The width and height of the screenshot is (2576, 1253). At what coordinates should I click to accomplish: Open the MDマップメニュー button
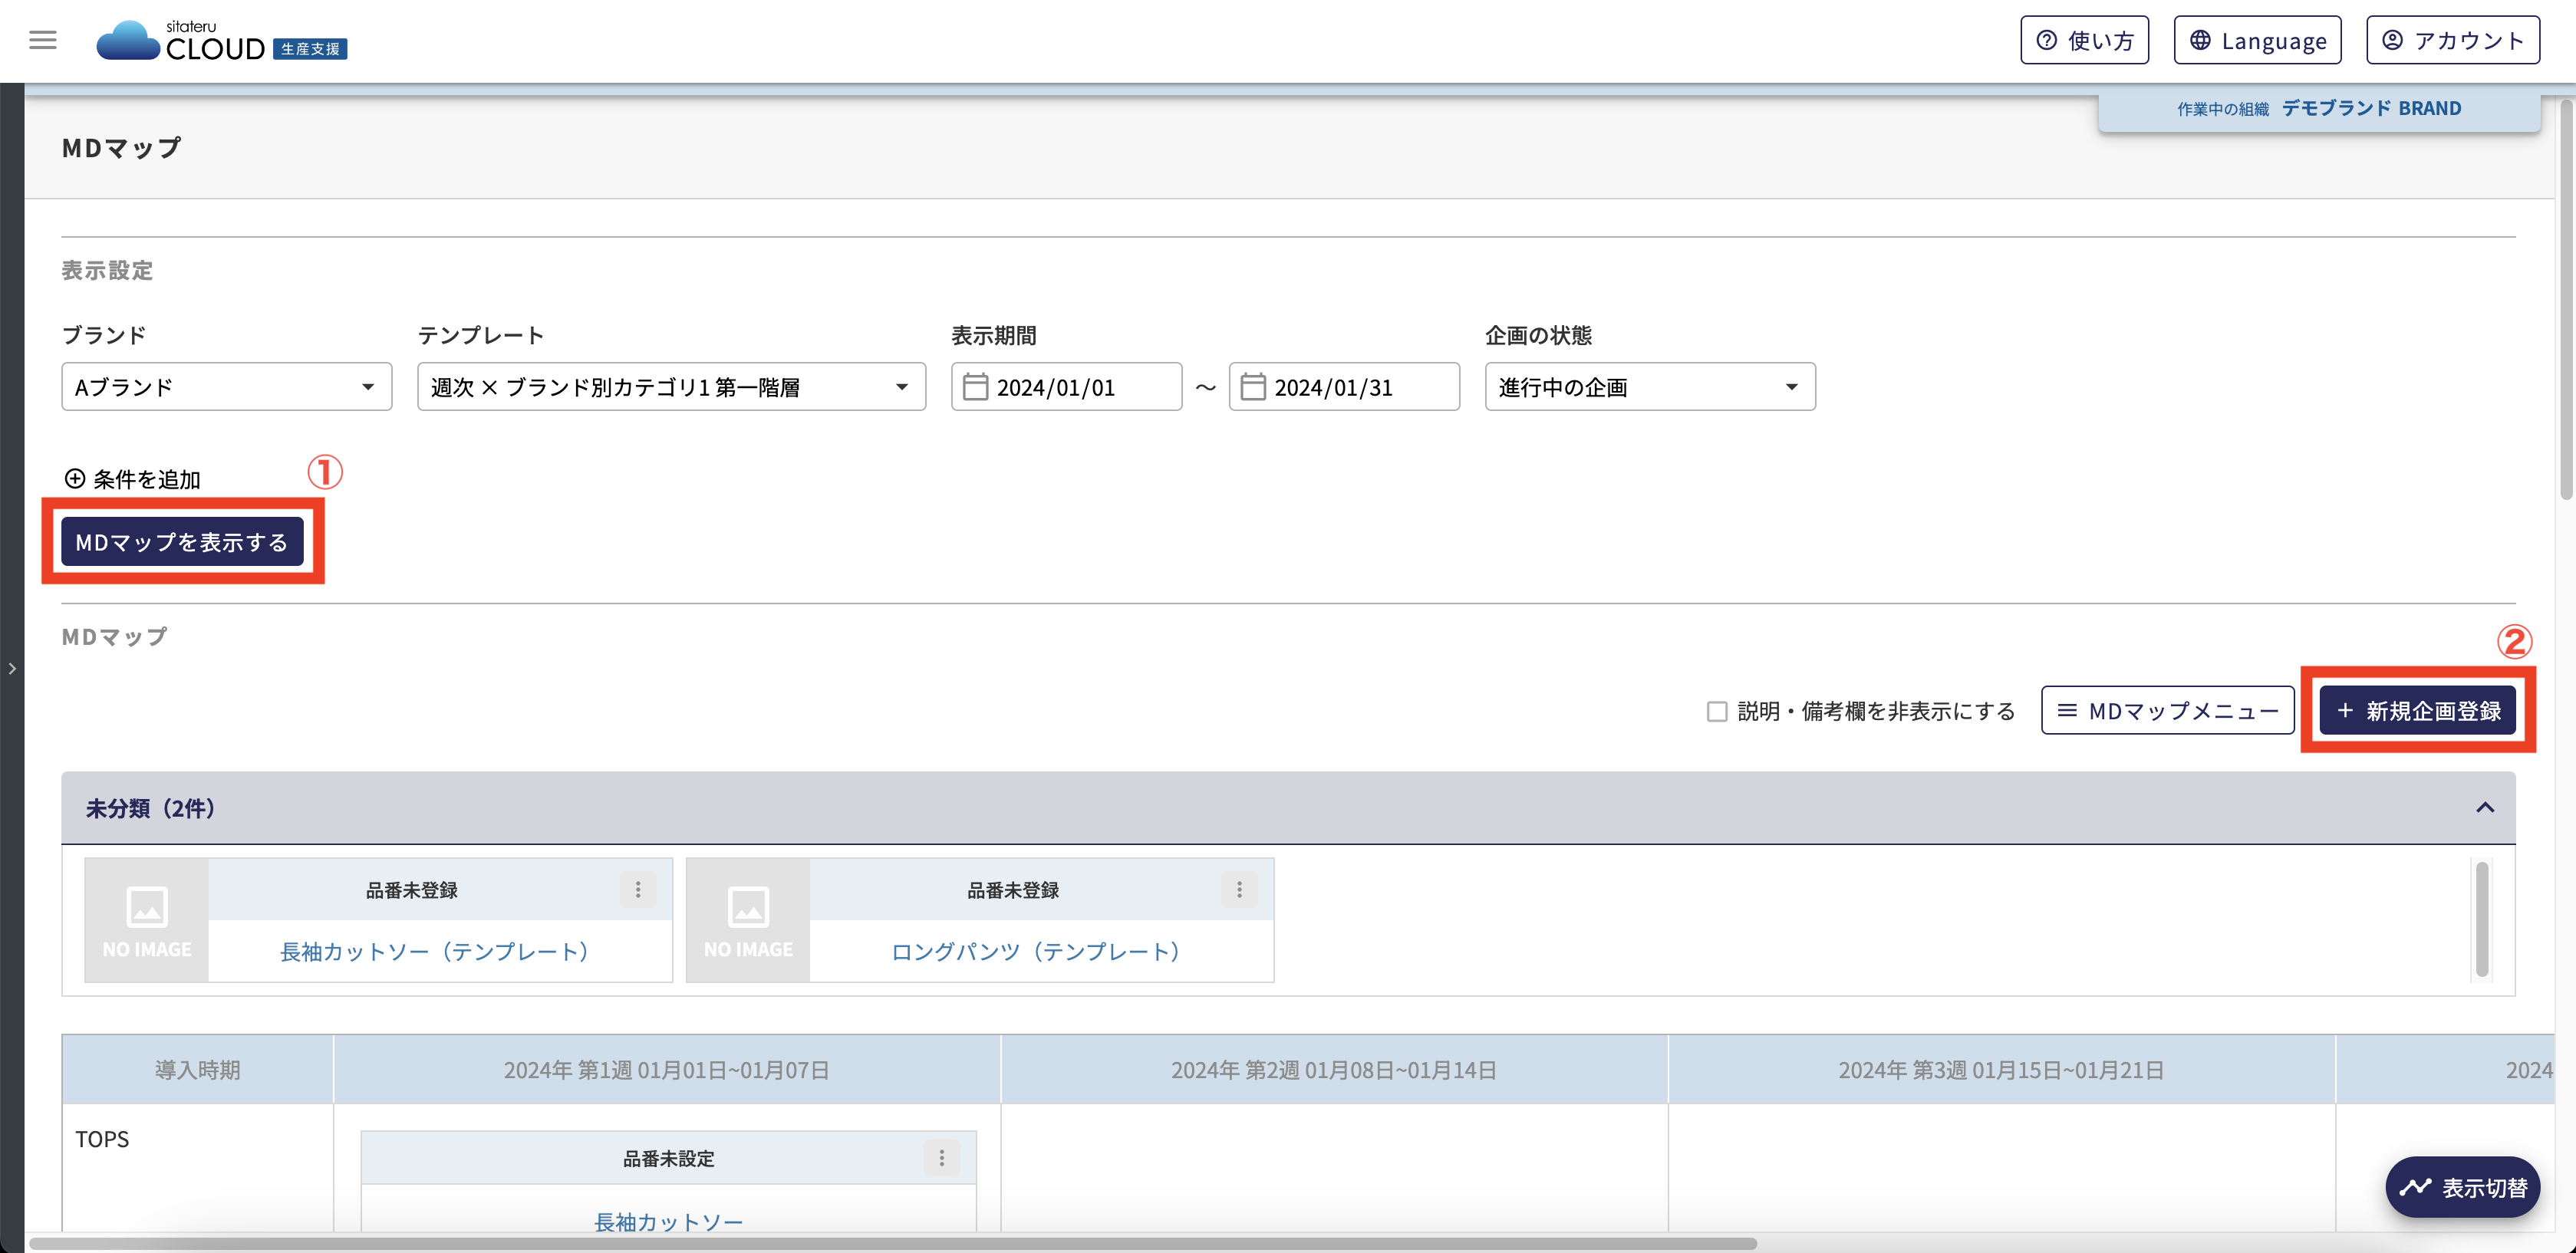coord(2167,710)
